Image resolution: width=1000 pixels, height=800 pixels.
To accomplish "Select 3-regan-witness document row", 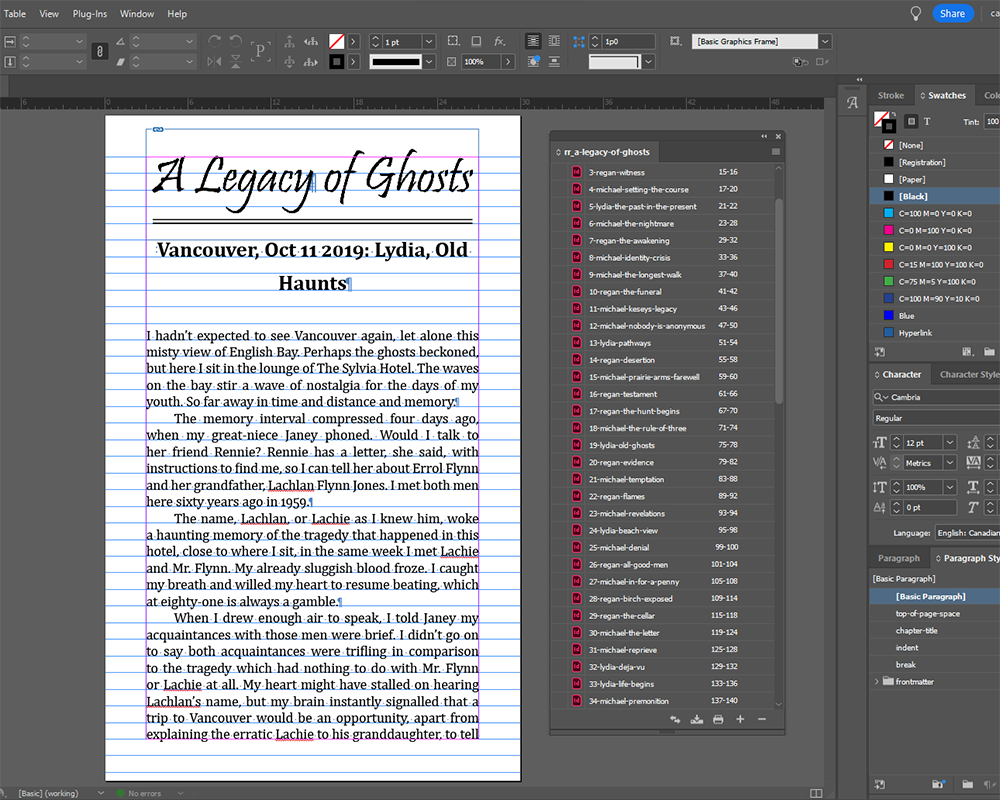I will (663, 172).
